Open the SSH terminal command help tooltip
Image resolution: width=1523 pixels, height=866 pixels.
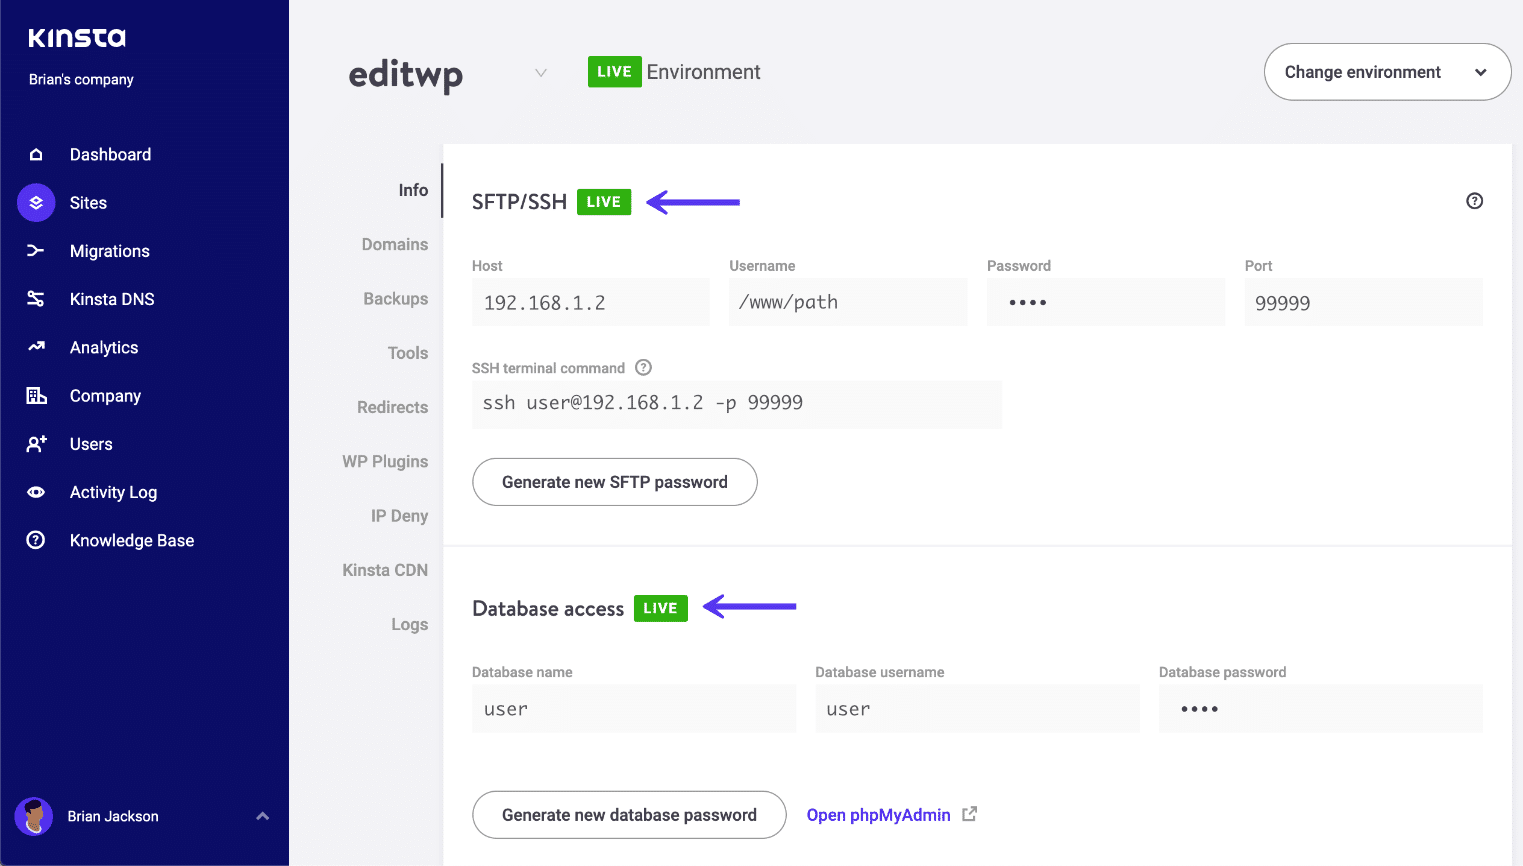[642, 367]
